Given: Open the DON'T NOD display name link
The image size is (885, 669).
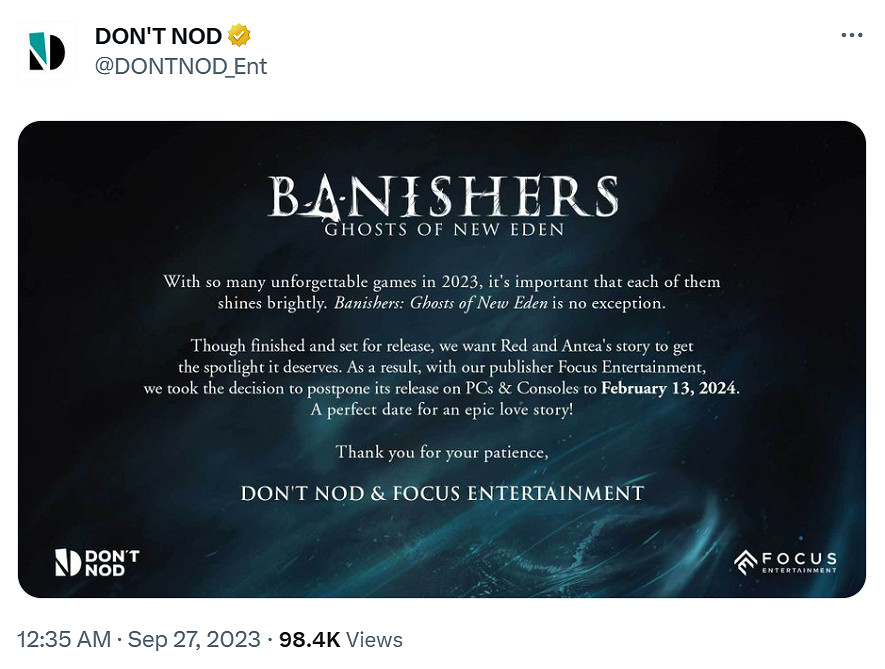Looking at the screenshot, I should coord(158,37).
